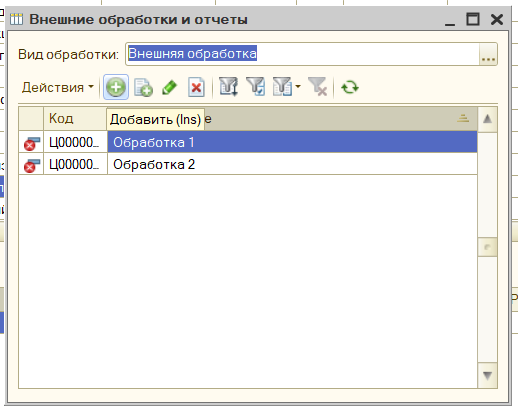Click the Вид обработки input field
Viewport: 518px width, 413px height.
click(302, 54)
